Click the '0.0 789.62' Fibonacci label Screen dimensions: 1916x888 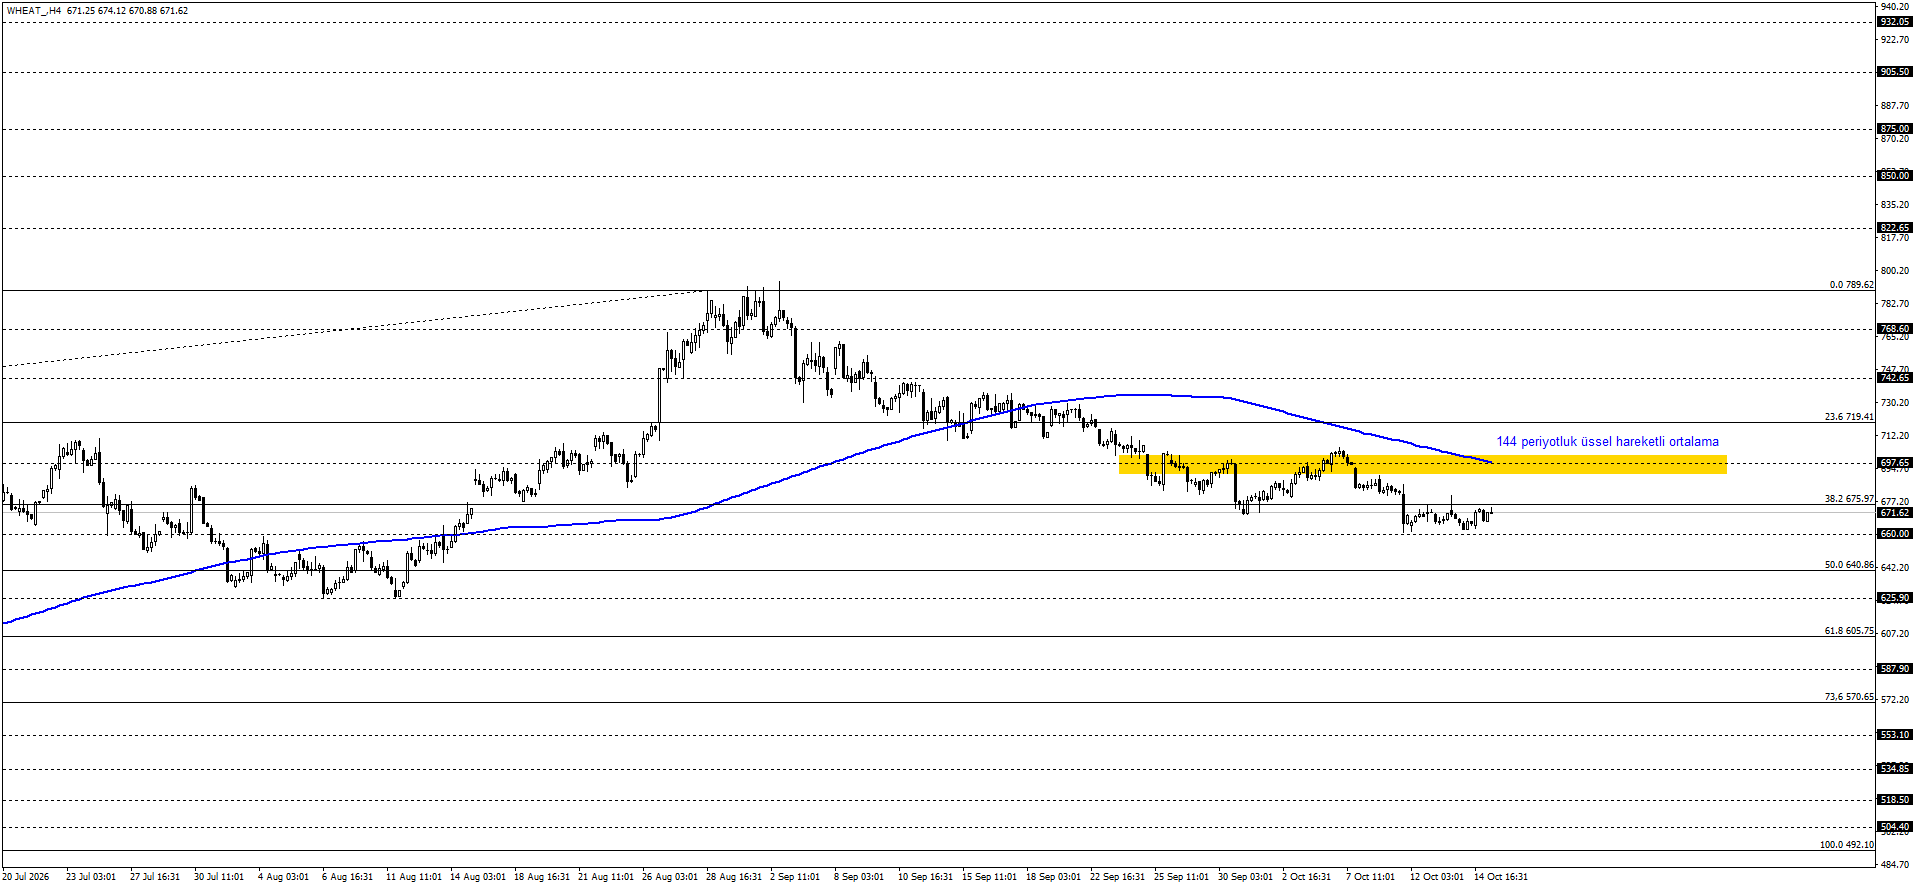coord(1851,285)
